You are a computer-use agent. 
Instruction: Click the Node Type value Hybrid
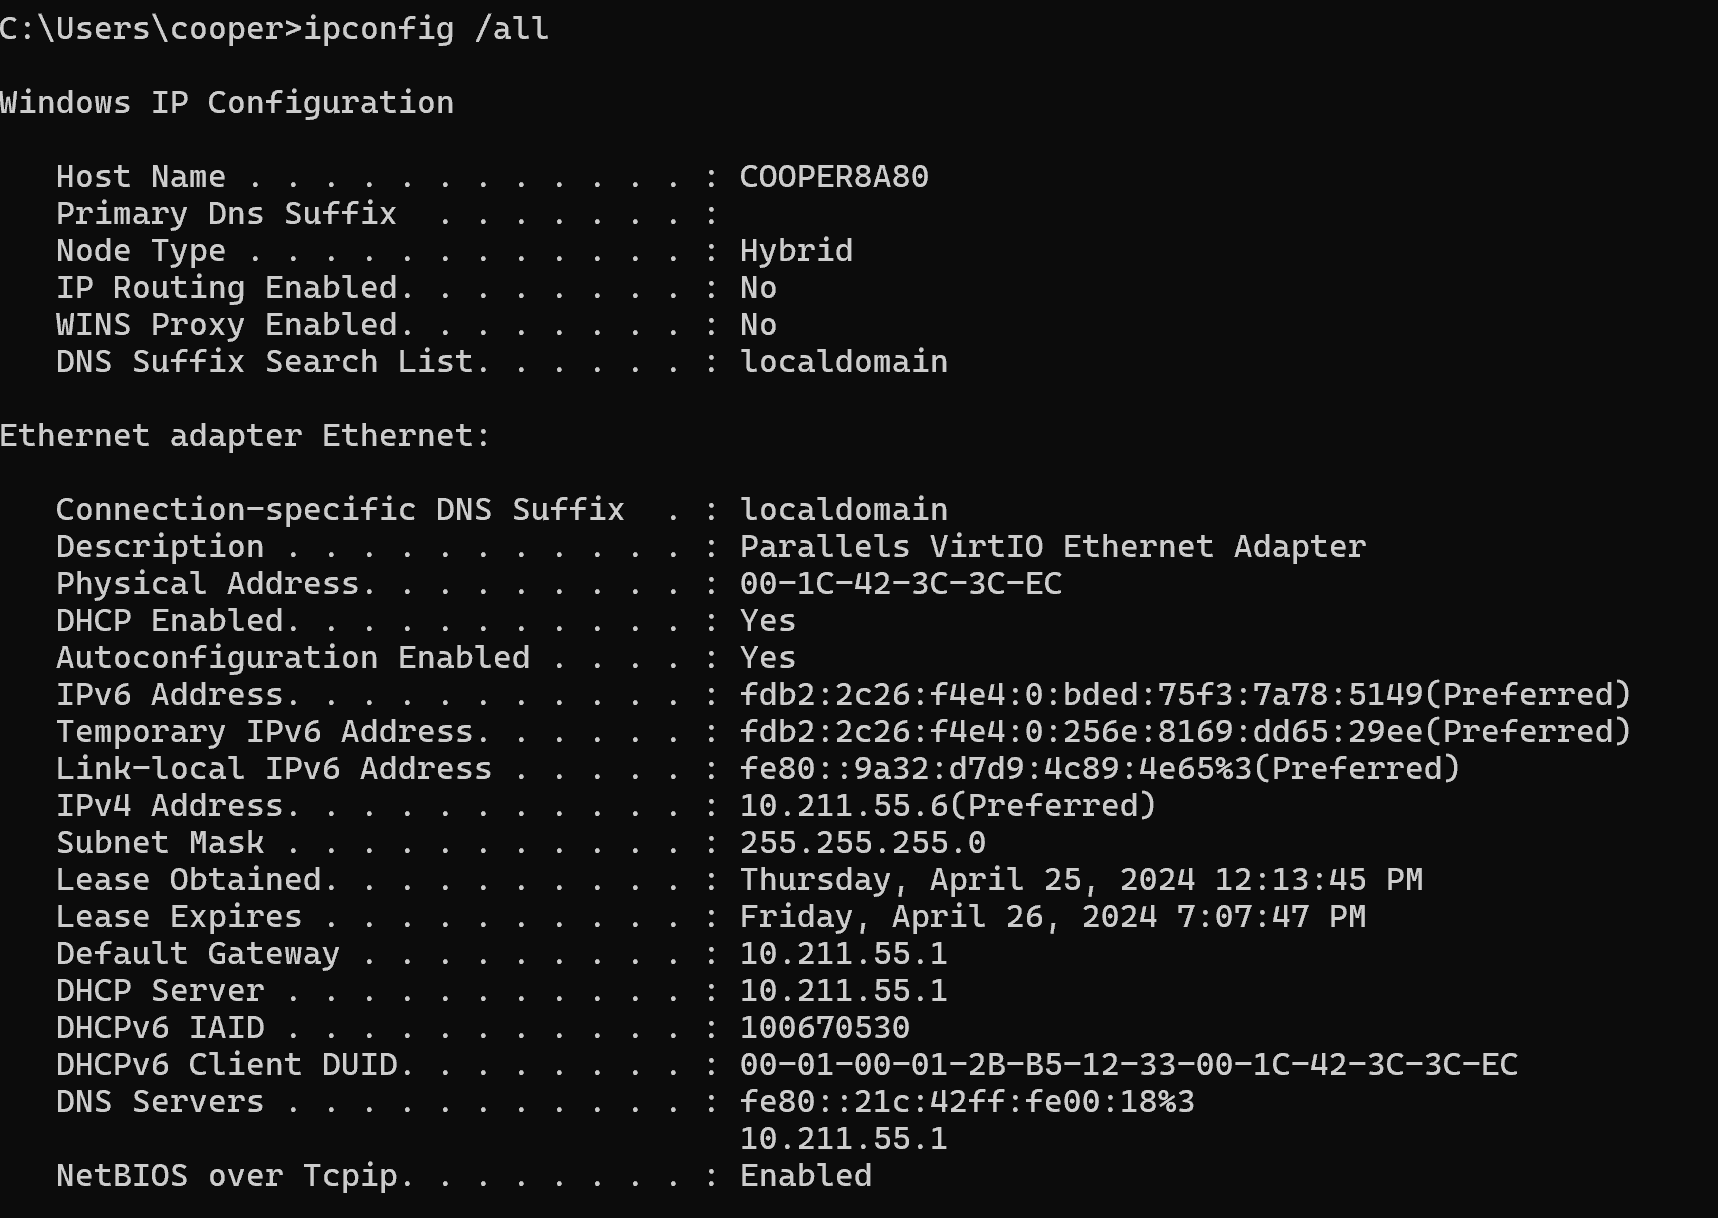pos(796,250)
